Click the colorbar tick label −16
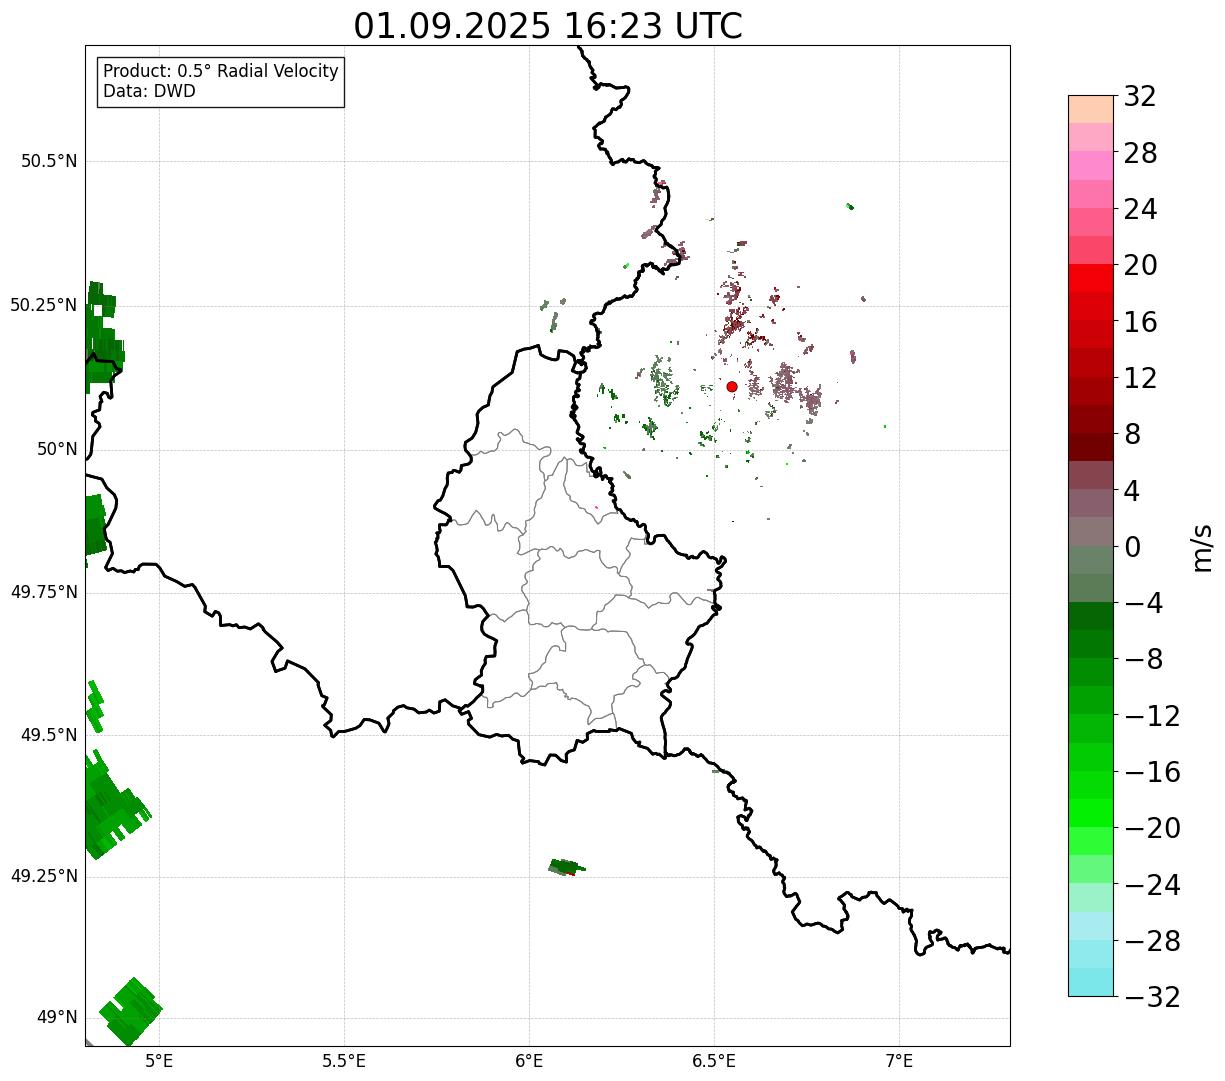1225x1081 pixels. point(1152,772)
